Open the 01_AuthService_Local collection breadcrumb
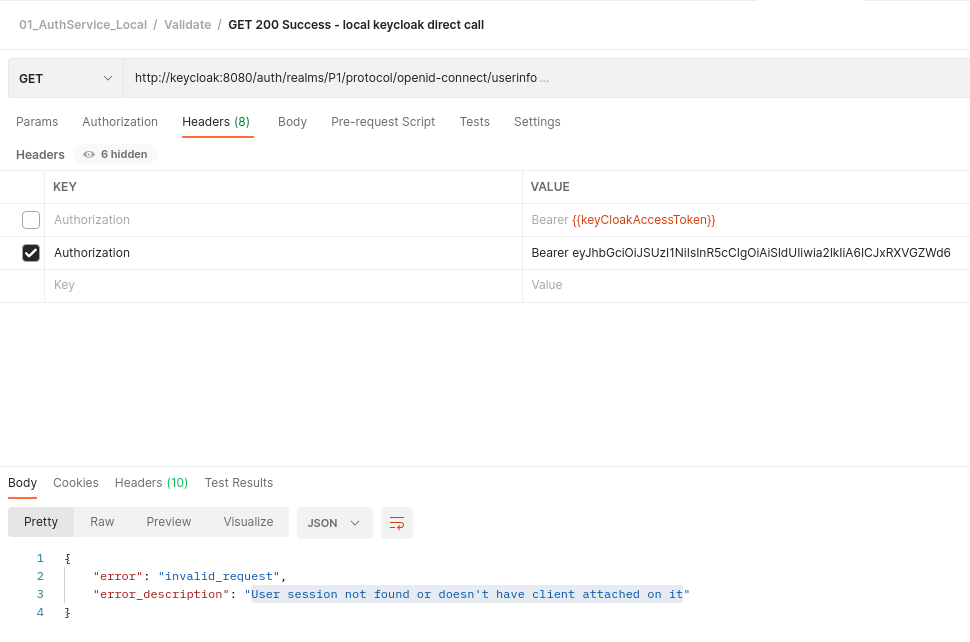Image resolution: width=970 pixels, height=642 pixels. click(x=83, y=24)
